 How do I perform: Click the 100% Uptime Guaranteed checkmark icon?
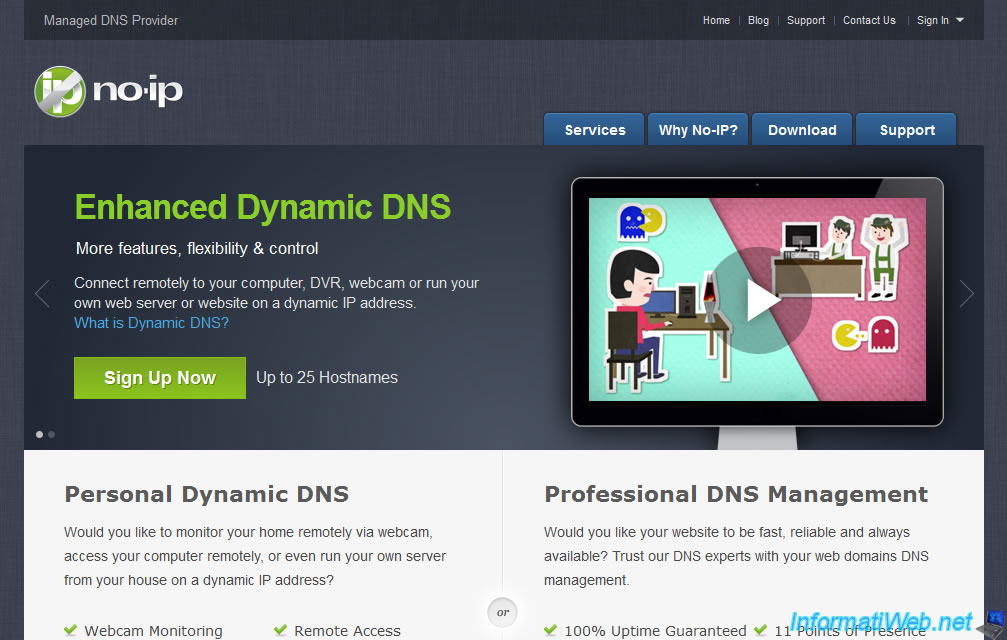click(550, 630)
